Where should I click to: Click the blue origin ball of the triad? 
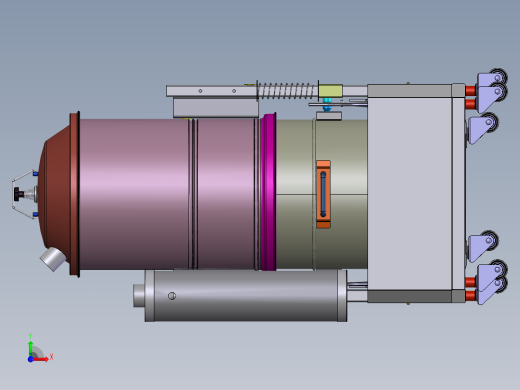tap(30, 359)
